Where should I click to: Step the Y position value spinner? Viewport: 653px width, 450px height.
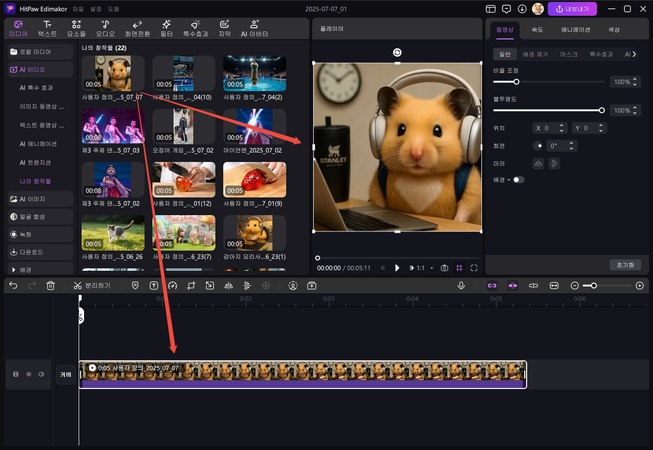coord(601,128)
